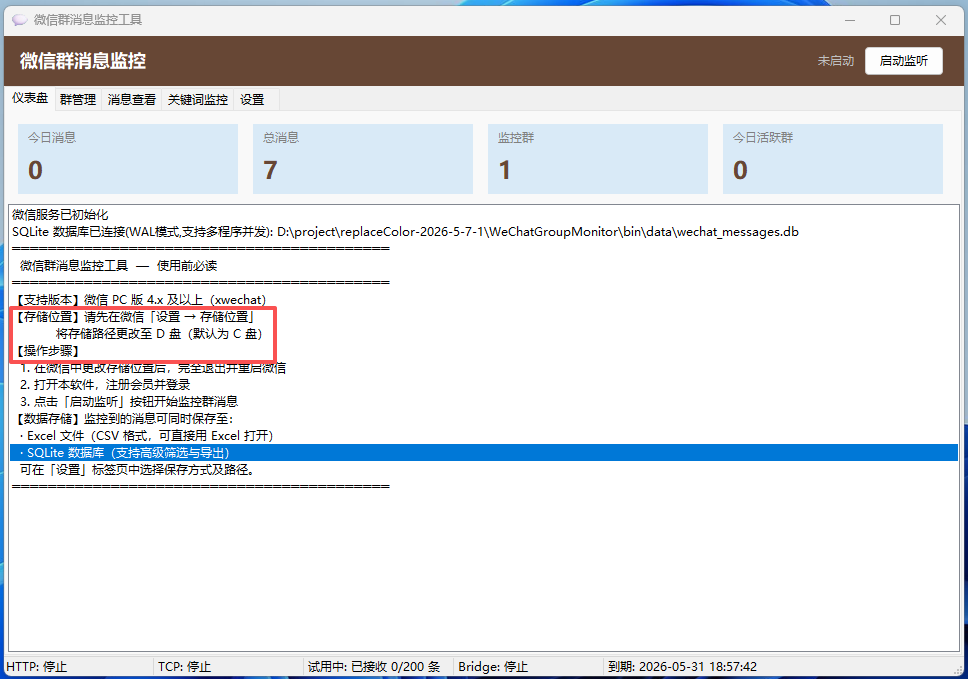Select the Excel 文件（CSV 格式） line
The width and height of the screenshot is (968, 679).
coord(484,436)
